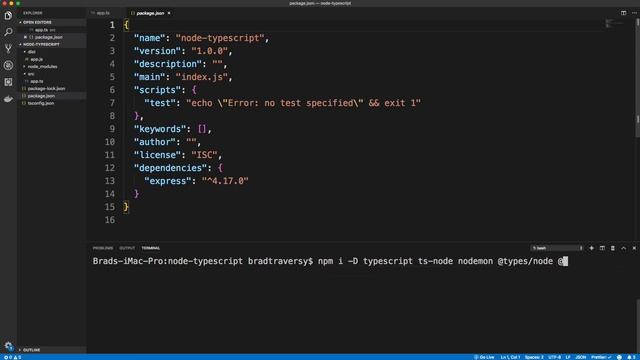This screenshot has width=640, height=360.
Task: Open the Source Control view
Action: (8, 49)
